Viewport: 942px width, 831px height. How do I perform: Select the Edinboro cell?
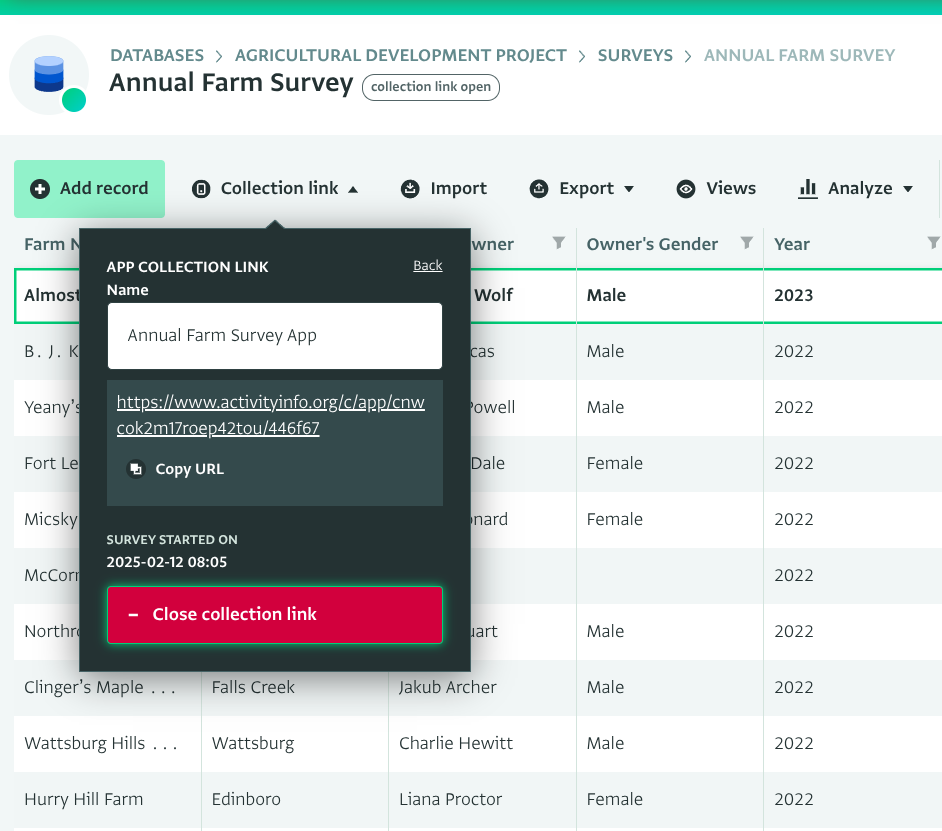pos(295,799)
